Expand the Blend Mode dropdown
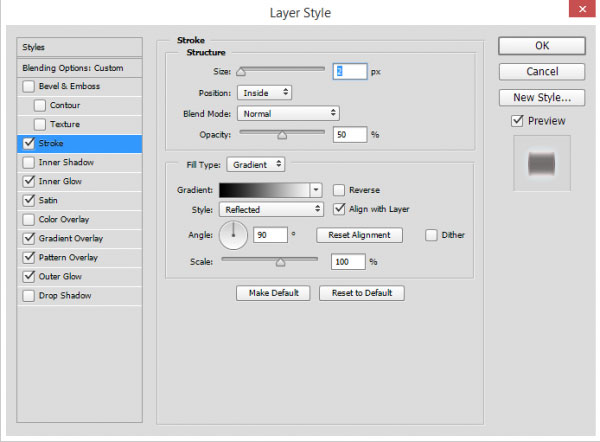Screen dimensions: 600x442 tap(288, 113)
